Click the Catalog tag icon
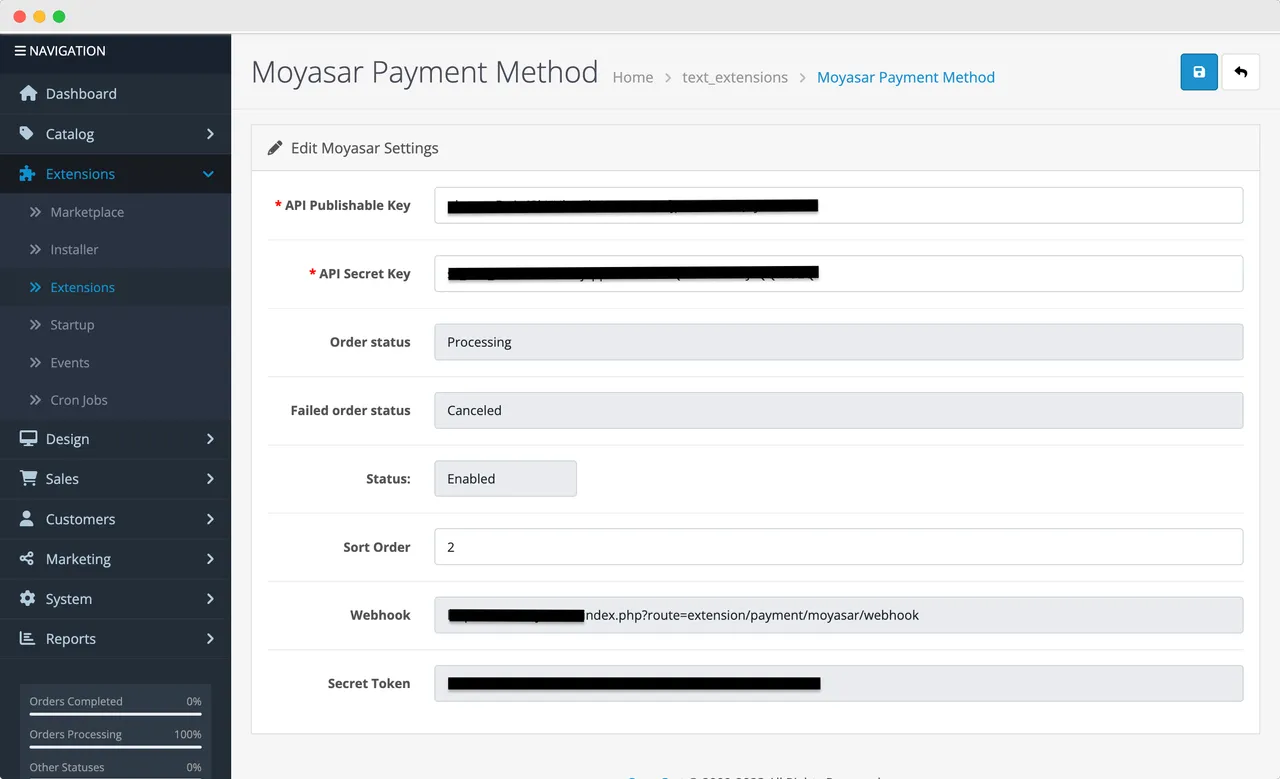 tap(28, 133)
